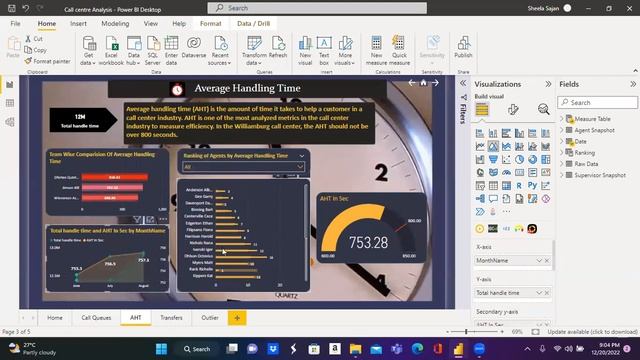Pick the Pie chart visual

[x=519, y=159]
